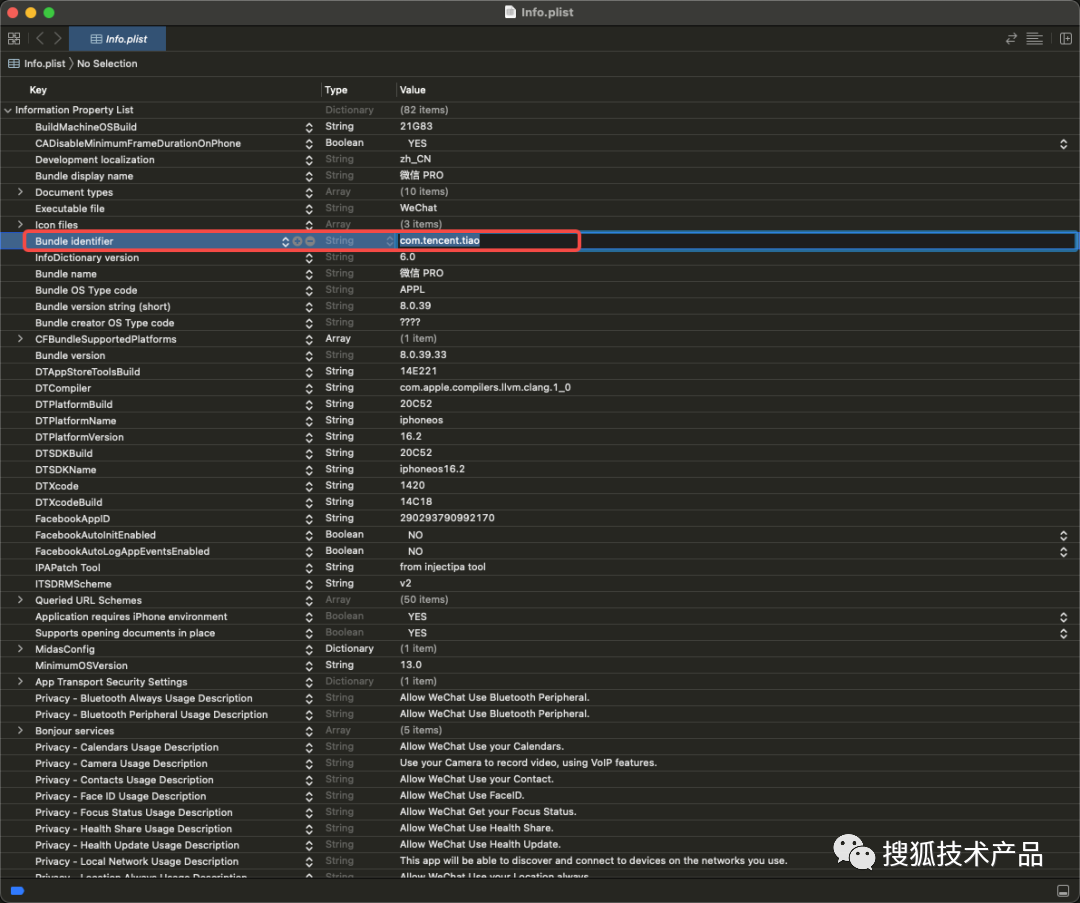Open the related items grid icon
The width and height of the screenshot is (1080, 903).
14,39
